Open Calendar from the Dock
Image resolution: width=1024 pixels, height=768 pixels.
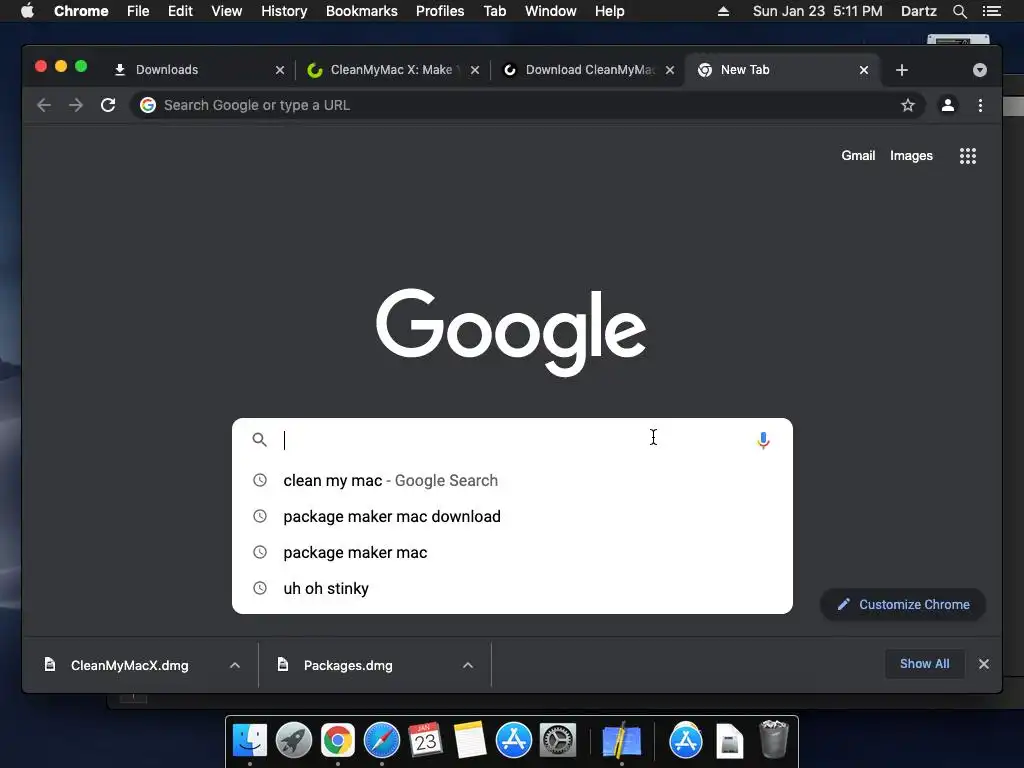tap(426, 741)
